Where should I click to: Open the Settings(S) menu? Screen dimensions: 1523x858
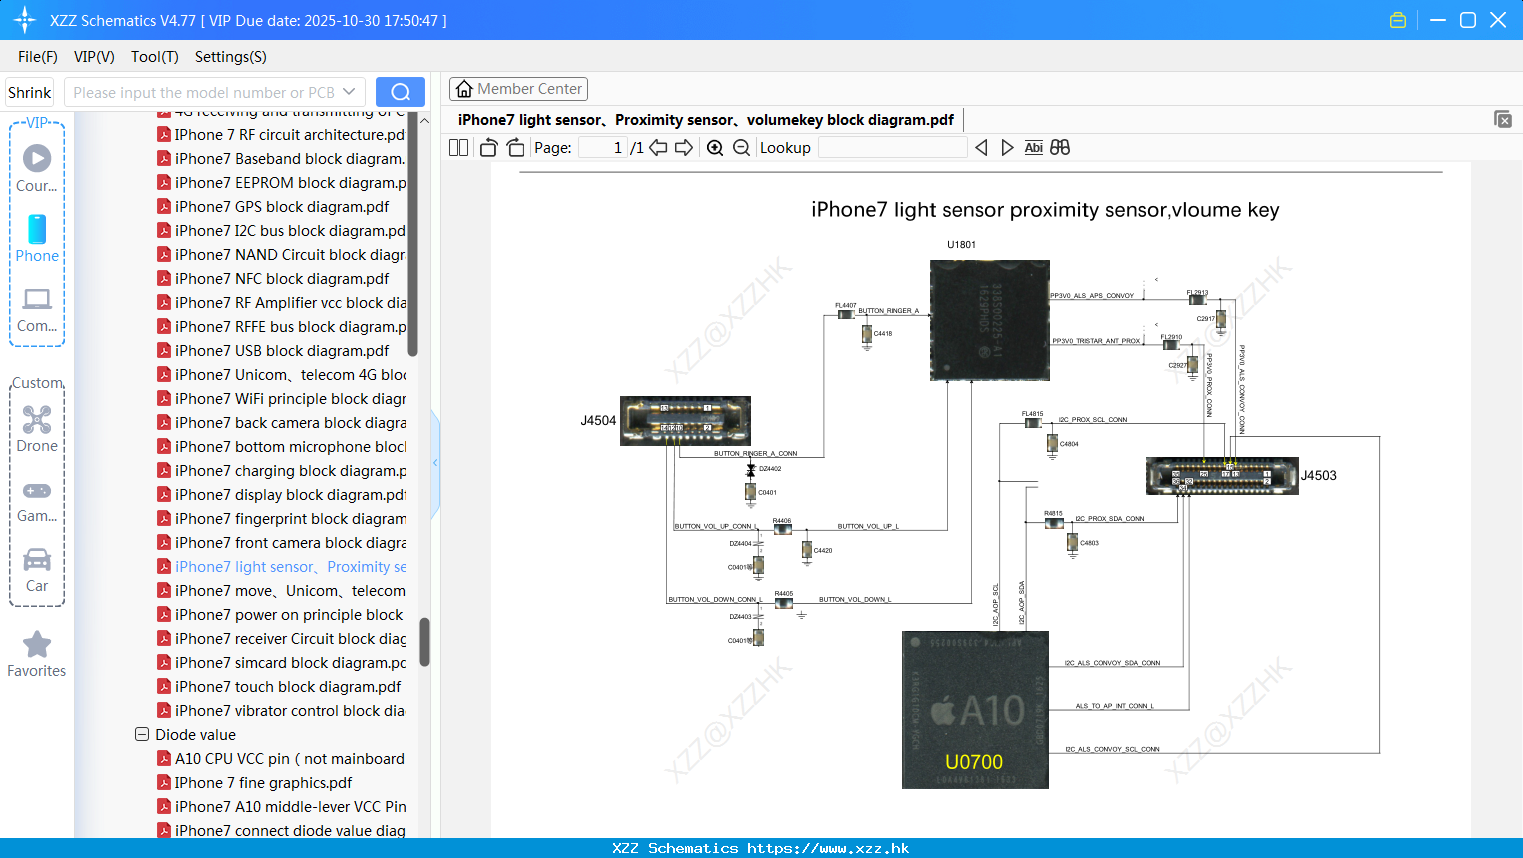click(231, 57)
